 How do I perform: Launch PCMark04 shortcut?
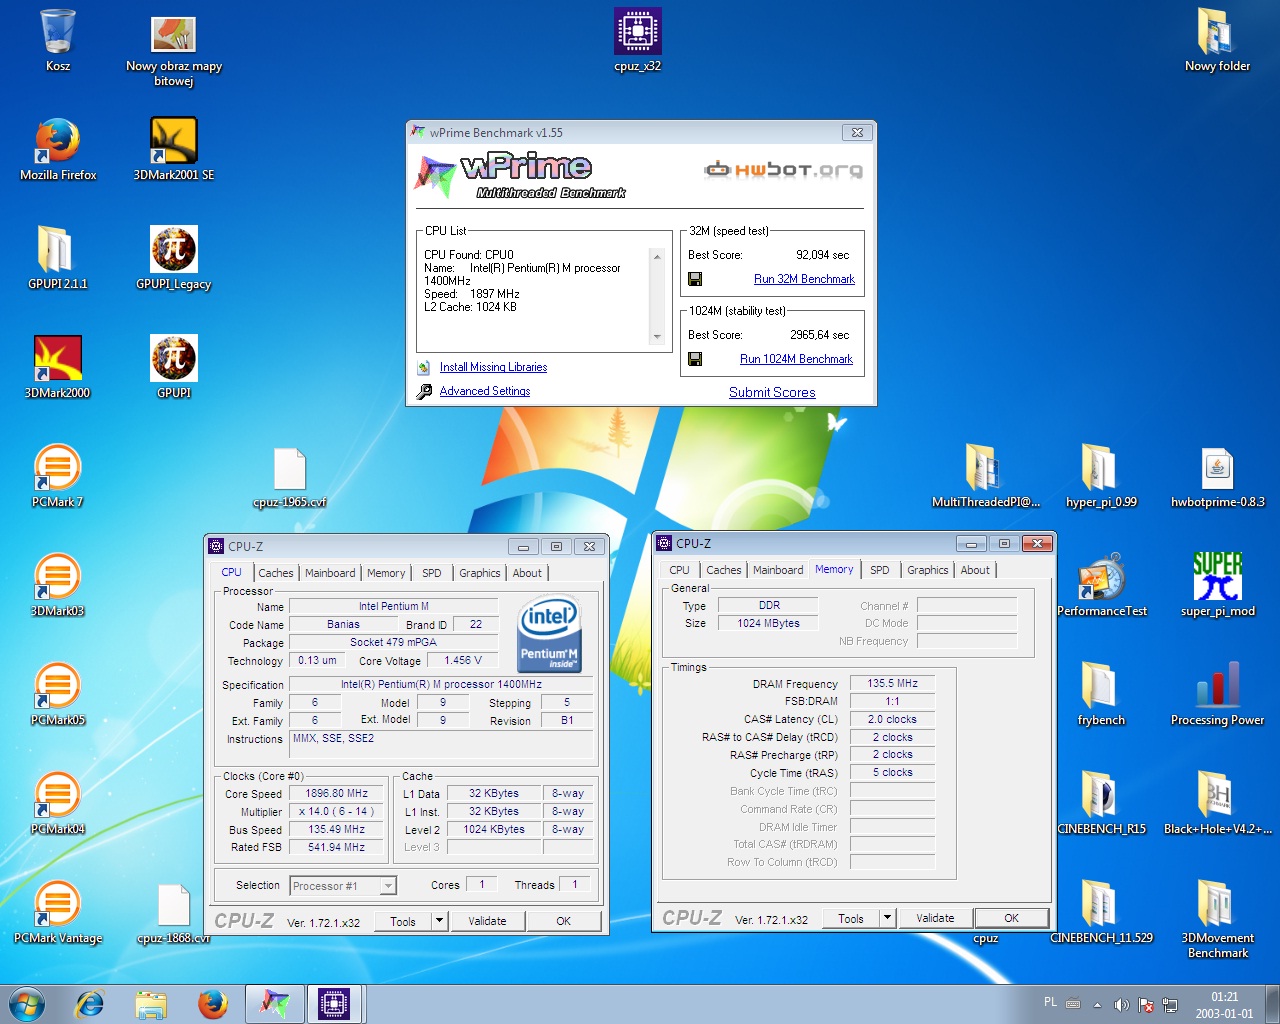pyautogui.click(x=58, y=804)
